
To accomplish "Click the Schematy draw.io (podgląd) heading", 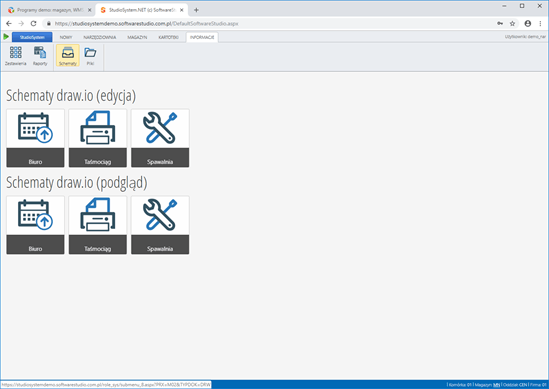I will pos(77,182).
